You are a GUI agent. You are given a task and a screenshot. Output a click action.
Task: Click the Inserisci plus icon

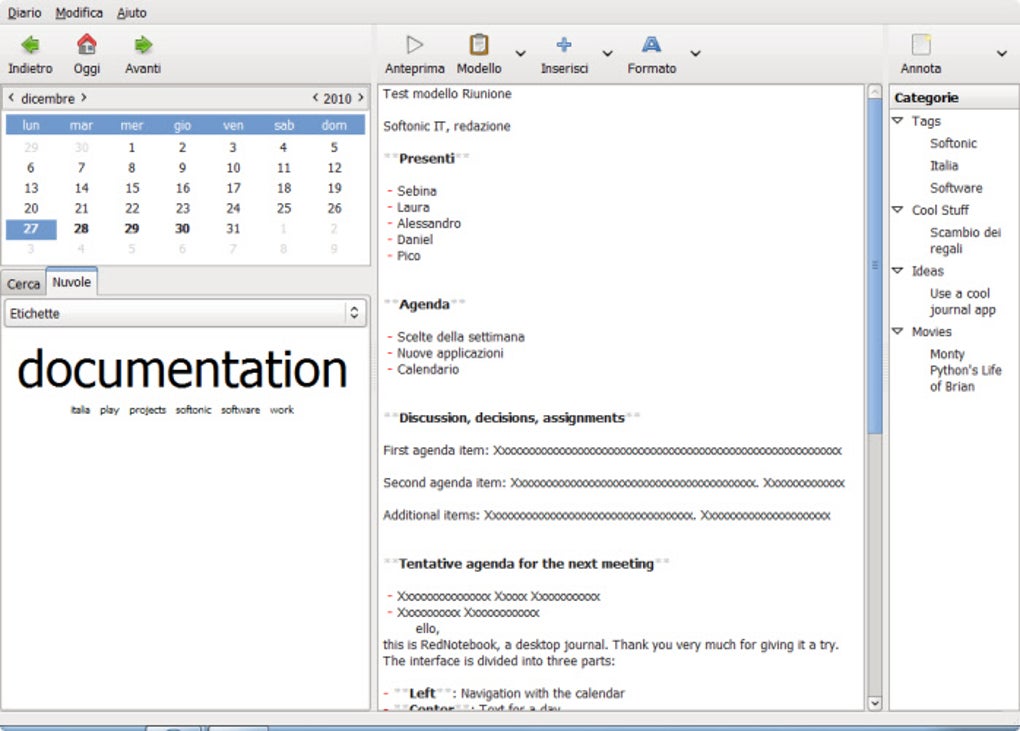(x=564, y=45)
